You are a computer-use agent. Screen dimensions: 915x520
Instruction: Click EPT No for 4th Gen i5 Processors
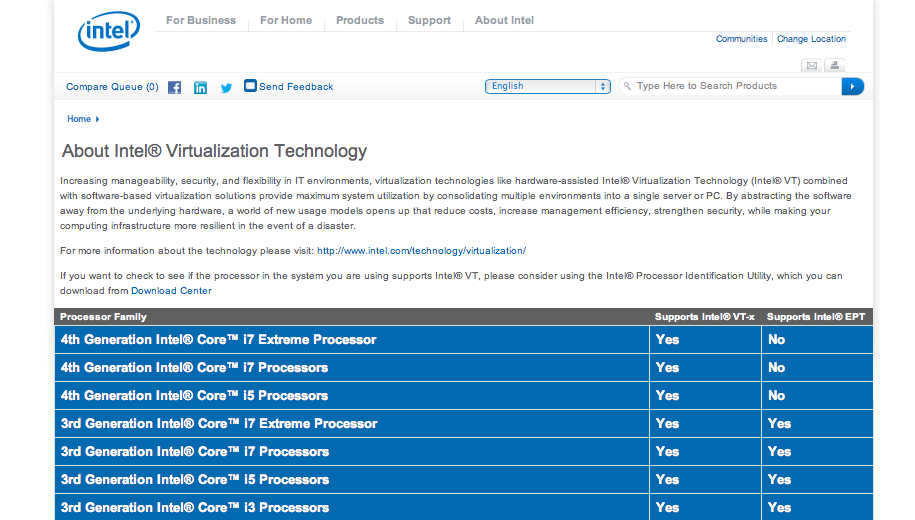[x=776, y=396]
